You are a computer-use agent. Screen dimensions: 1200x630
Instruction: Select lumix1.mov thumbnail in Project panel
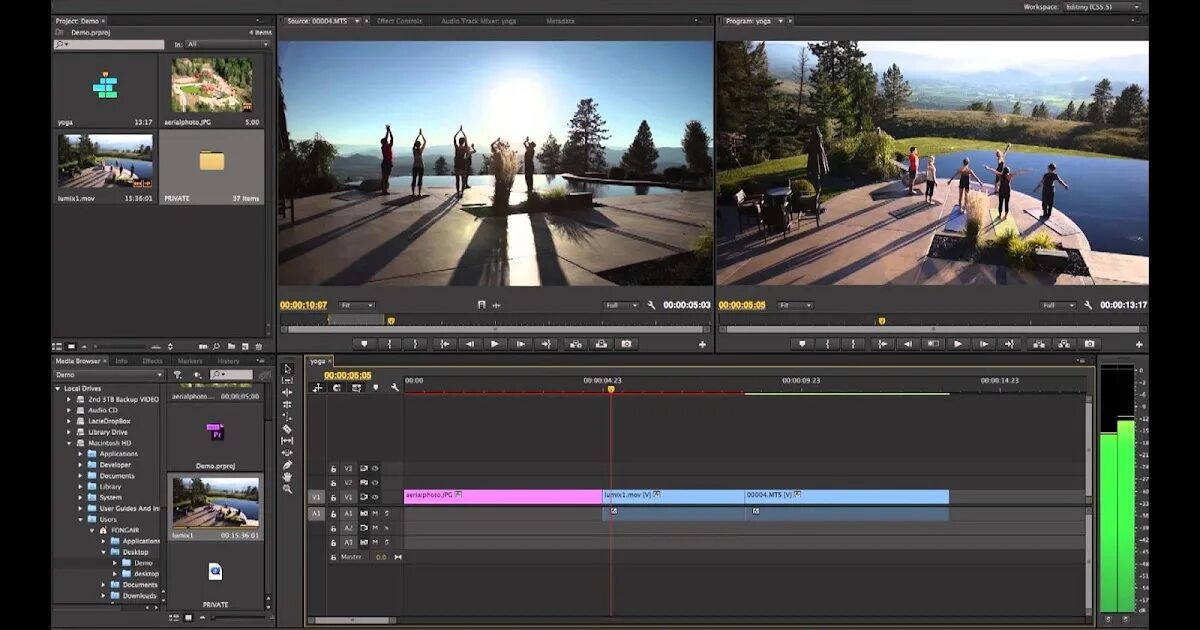pos(105,162)
